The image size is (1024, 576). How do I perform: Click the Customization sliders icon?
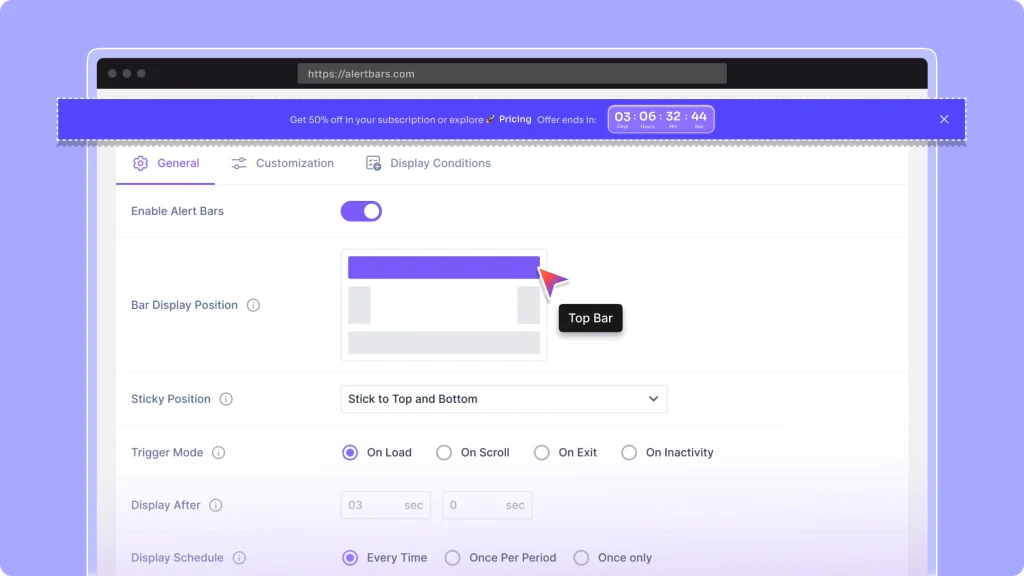click(239, 163)
